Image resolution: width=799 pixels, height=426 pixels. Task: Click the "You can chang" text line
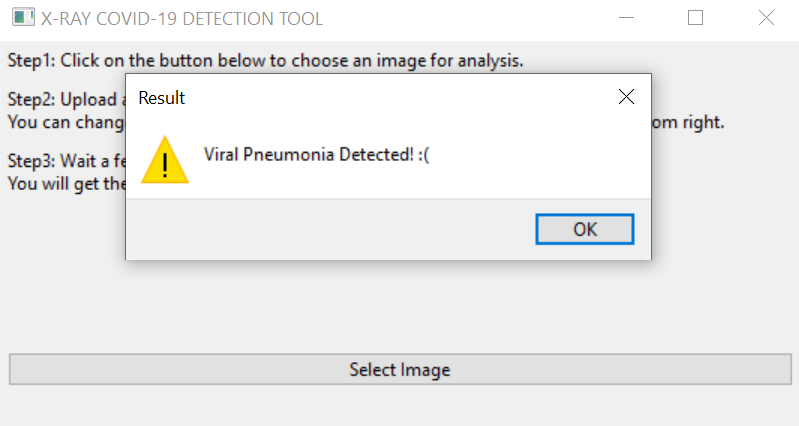(66, 123)
